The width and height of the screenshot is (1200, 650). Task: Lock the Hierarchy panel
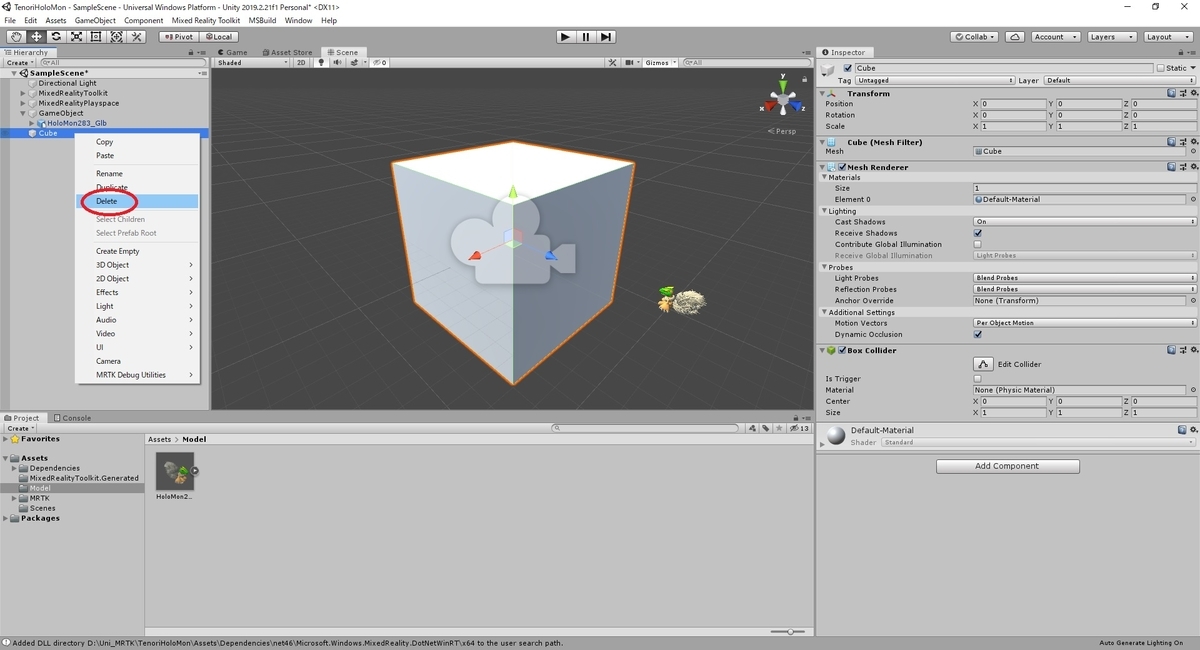pyautogui.click(x=191, y=52)
